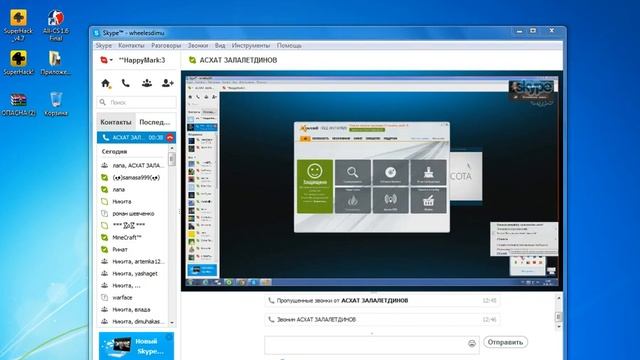Open the call phones dial pad icon
The image size is (640, 360).
[x=126, y=83]
